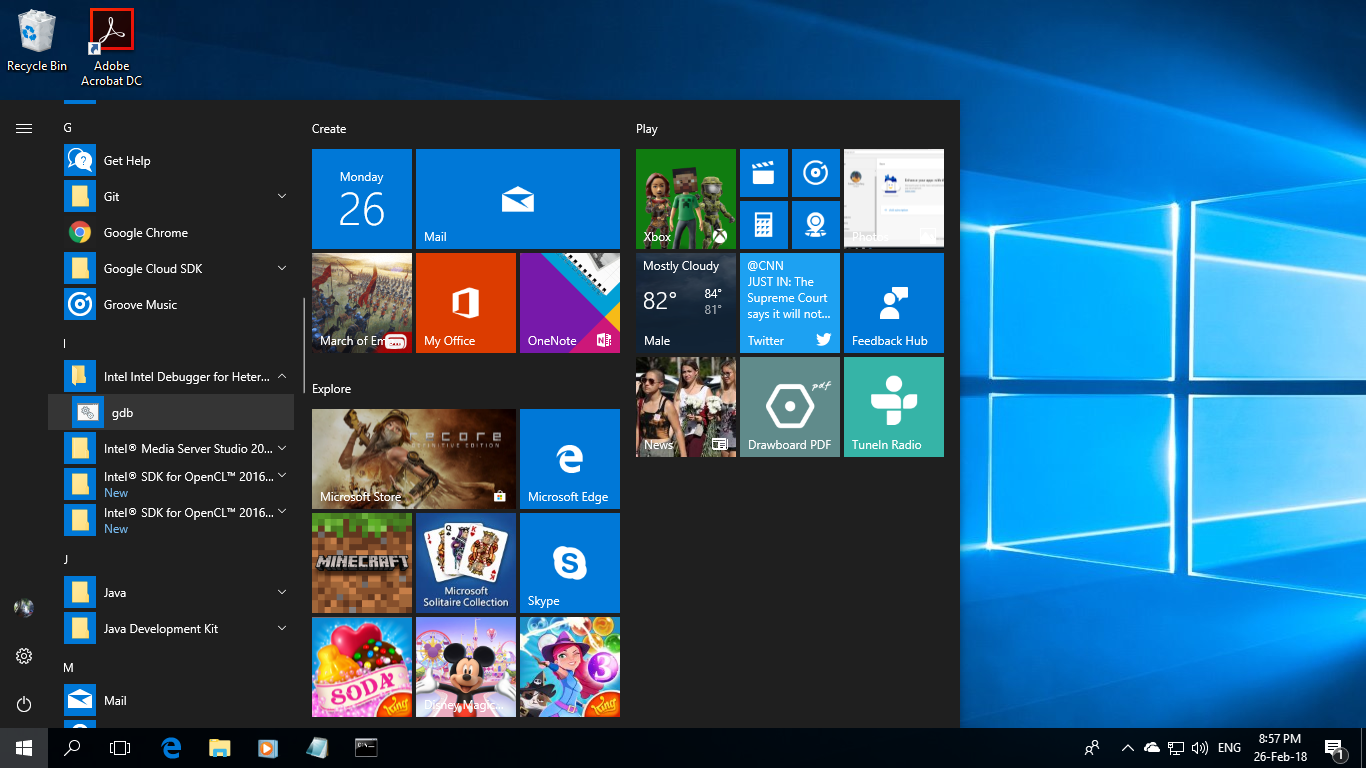Open Mail from the app list

pyautogui.click(x=171, y=701)
